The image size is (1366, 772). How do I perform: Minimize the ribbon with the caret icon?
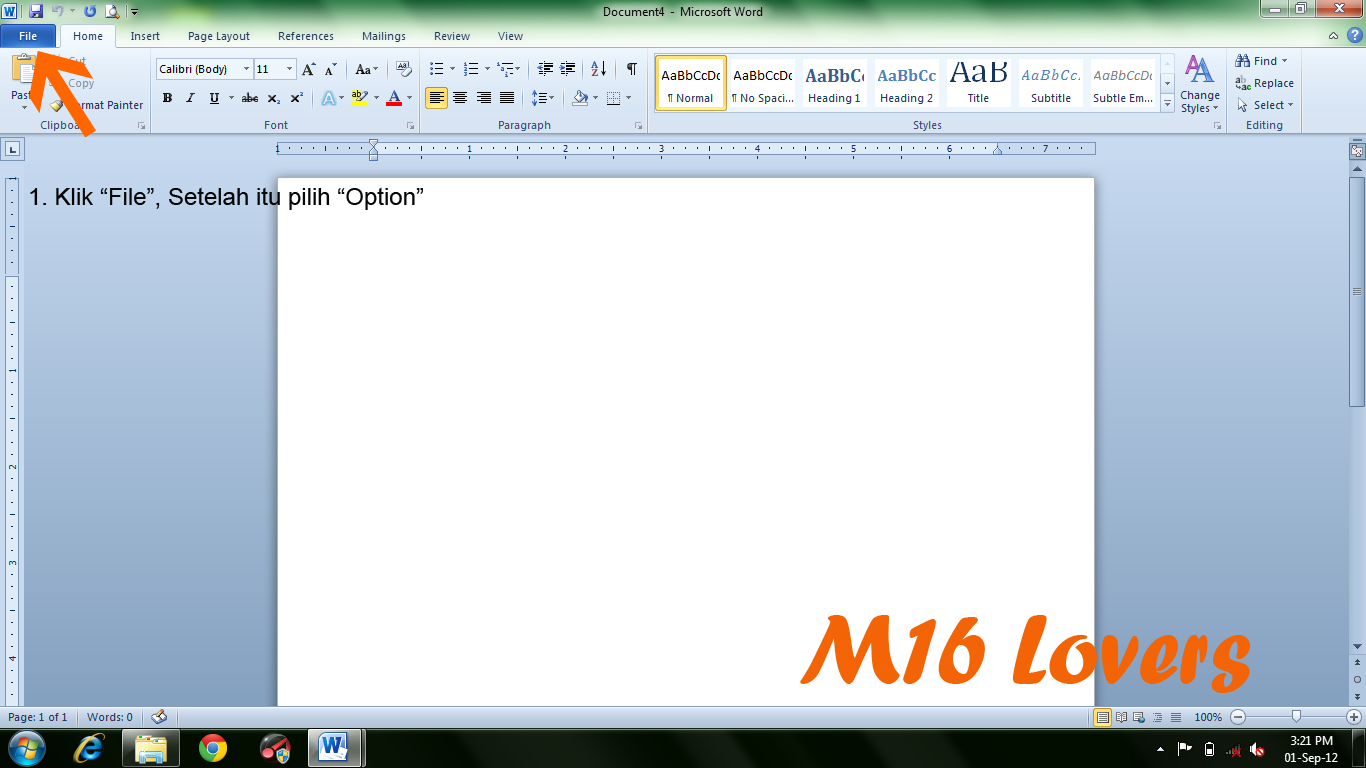point(1333,36)
